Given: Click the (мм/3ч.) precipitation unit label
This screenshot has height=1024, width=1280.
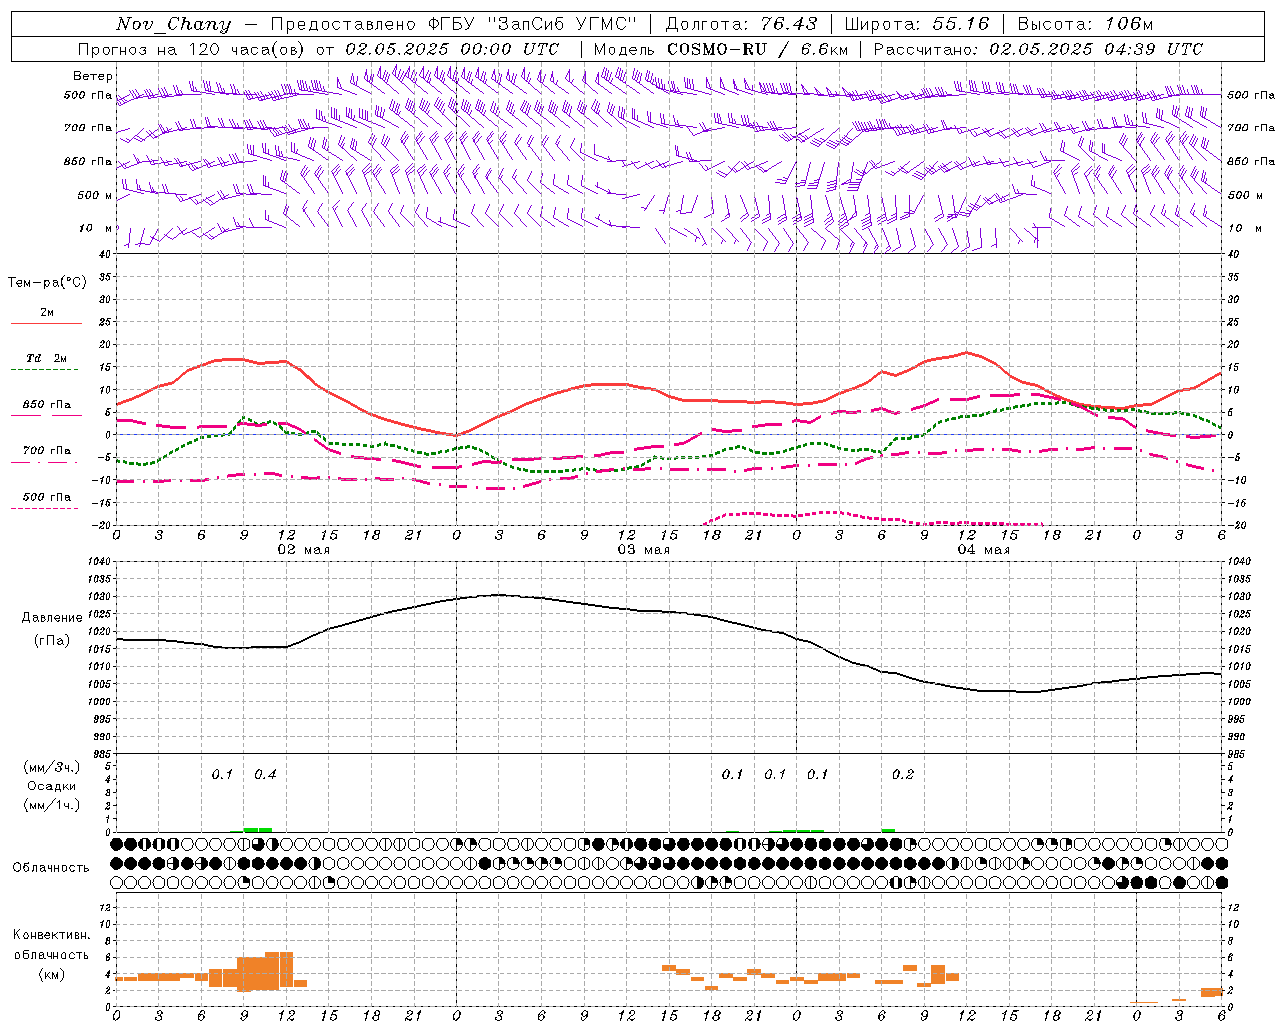Looking at the screenshot, I should tap(52, 767).
